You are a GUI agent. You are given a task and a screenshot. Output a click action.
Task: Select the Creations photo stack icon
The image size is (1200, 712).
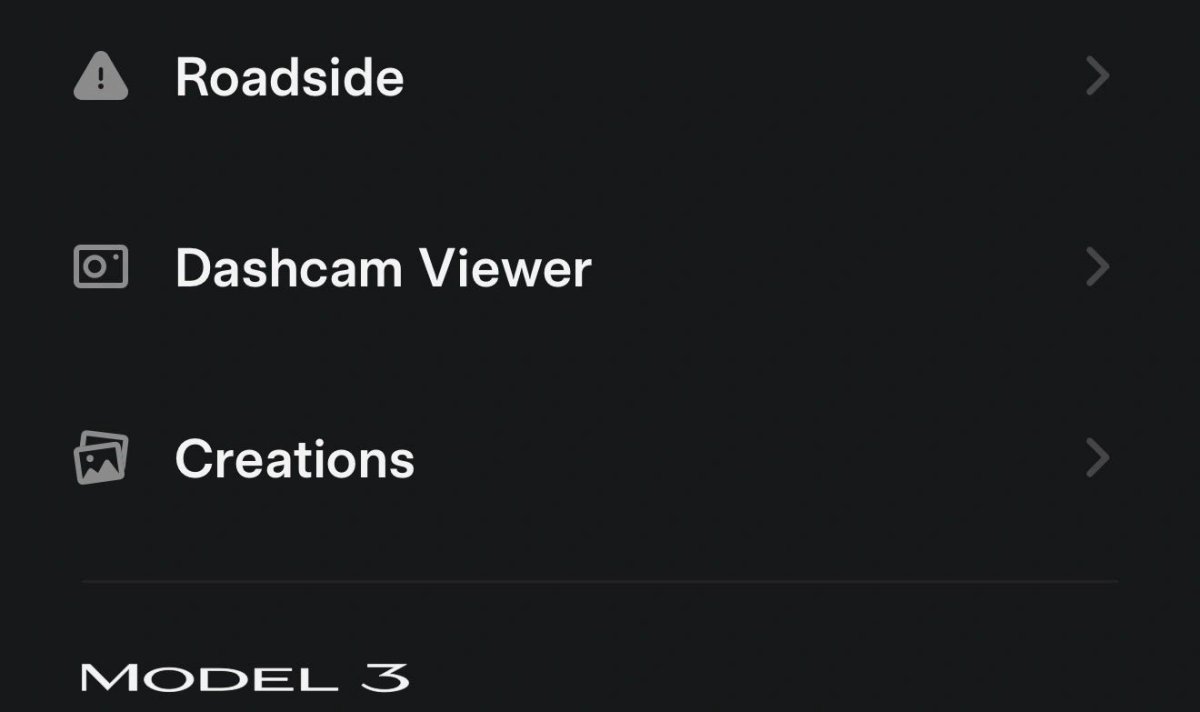click(x=101, y=458)
